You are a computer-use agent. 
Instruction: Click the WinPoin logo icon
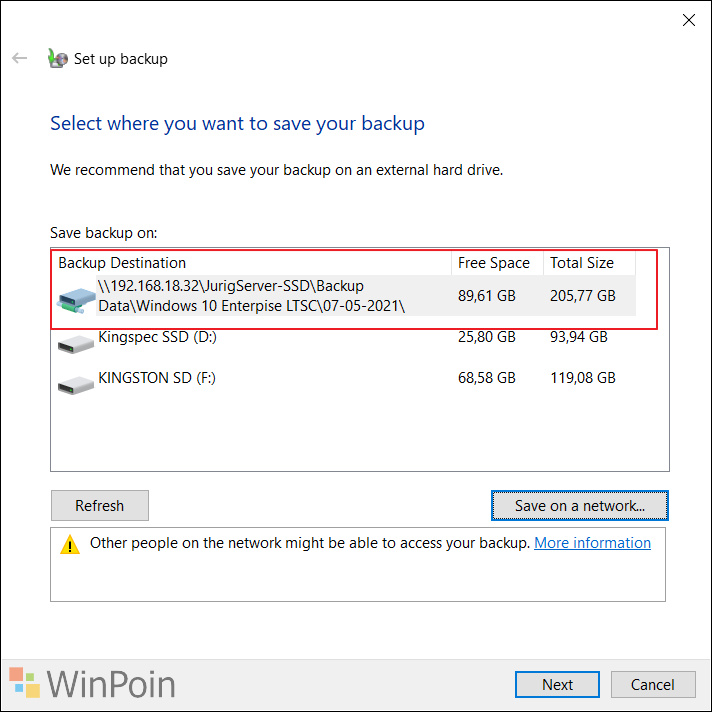click(25, 682)
